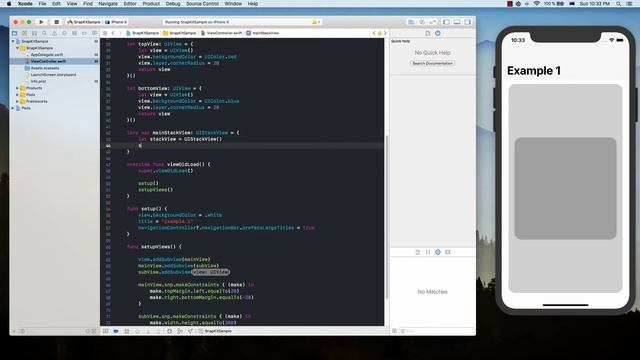Open the File menu
Viewport: 640px width, 360px height.
coord(42,4)
